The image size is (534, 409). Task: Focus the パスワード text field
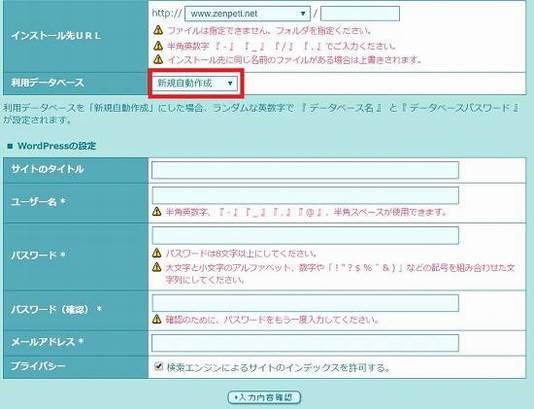305,235
